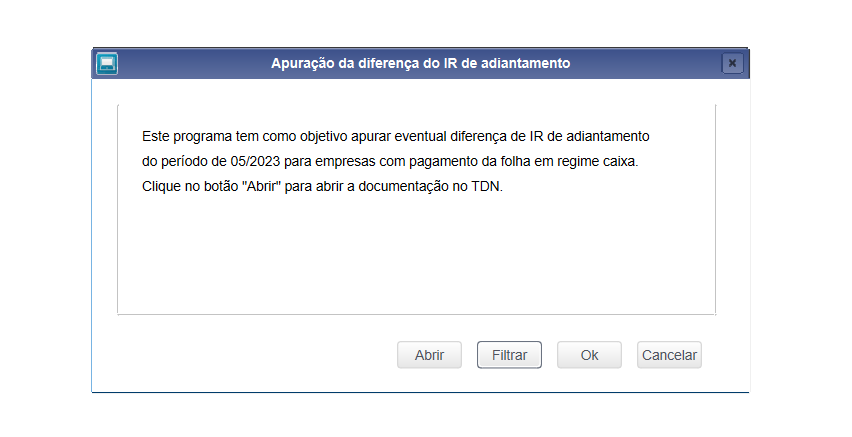Image resolution: width=852 pixels, height=437 pixels.
Task: Click the dialog title text
Action: coord(421,64)
